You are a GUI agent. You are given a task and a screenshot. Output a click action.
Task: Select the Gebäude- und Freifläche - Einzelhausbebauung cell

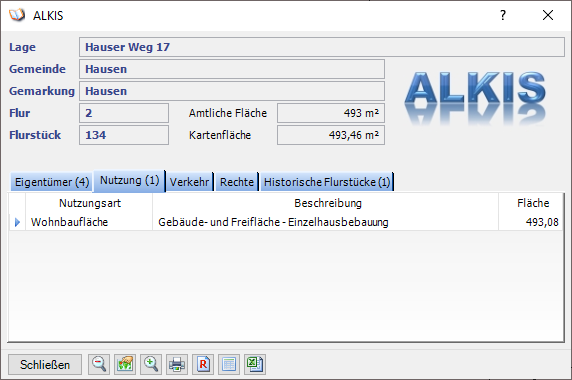pos(325,222)
